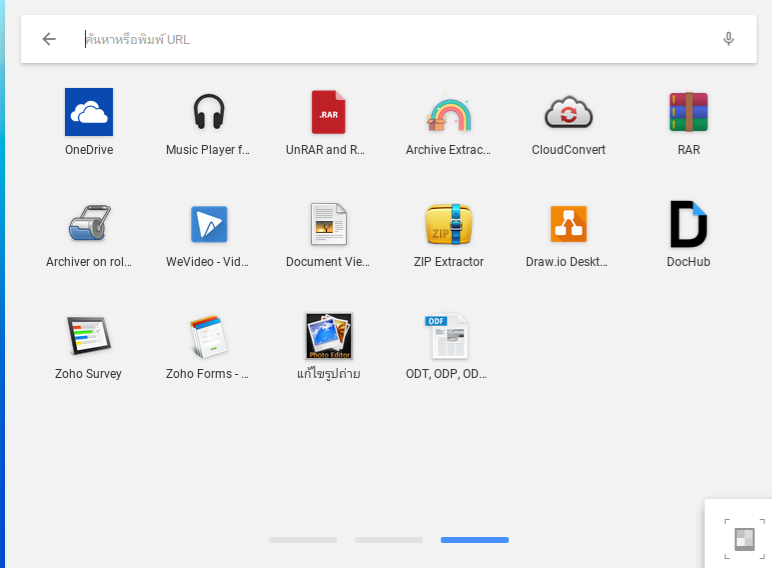The width and height of the screenshot is (772, 568).
Task: Switch to the second launcher page indicator
Action: (389, 540)
